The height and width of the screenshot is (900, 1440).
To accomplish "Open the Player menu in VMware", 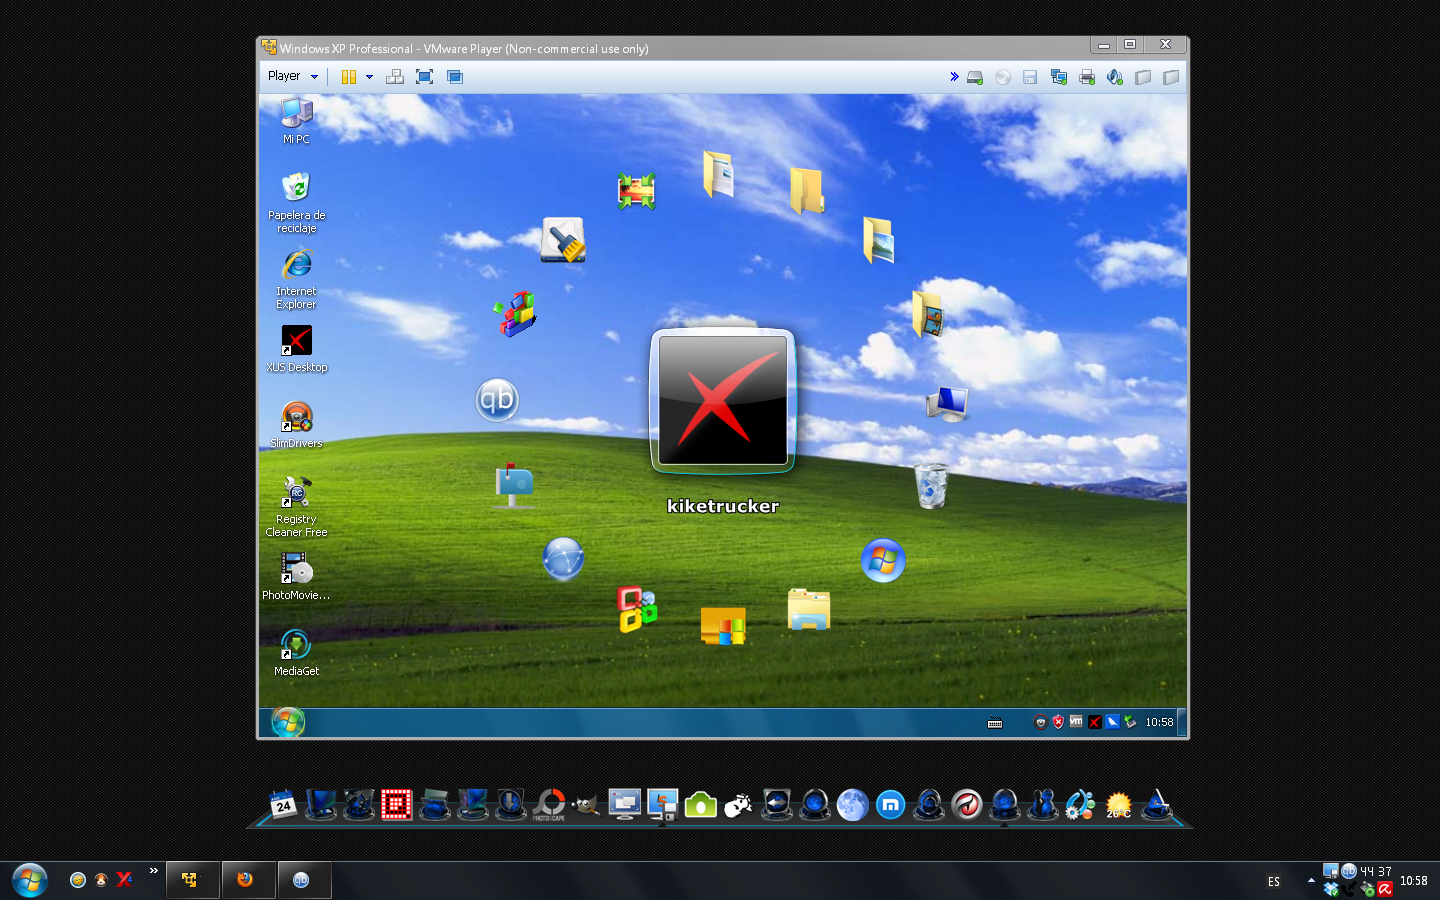I will point(292,76).
